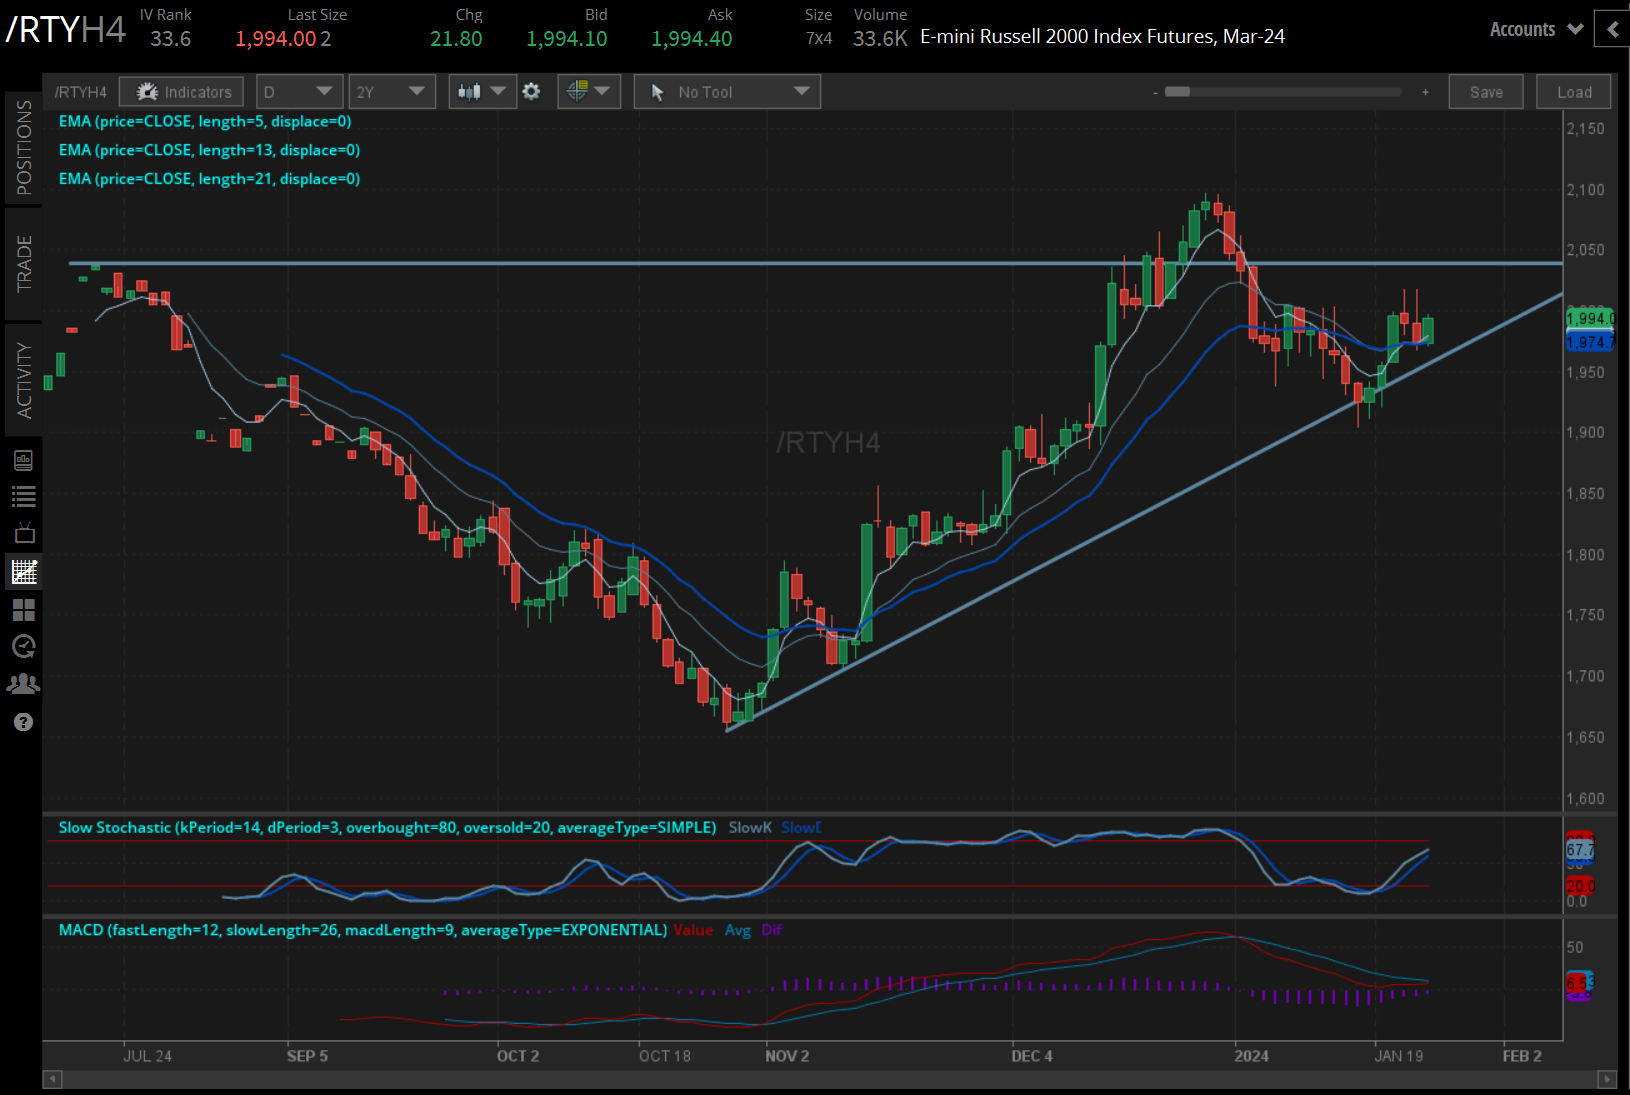Viewport: 1630px width, 1095px height.
Task: Collapse the right panel with arrow
Action: coord(1612,30)
